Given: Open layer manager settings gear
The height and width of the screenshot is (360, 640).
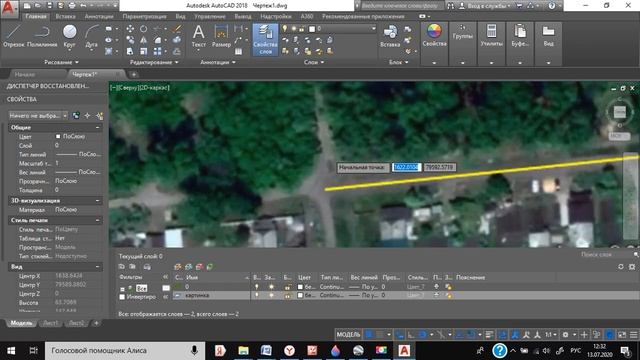Looking at the screenshot, I should click(x=632, y=267).
